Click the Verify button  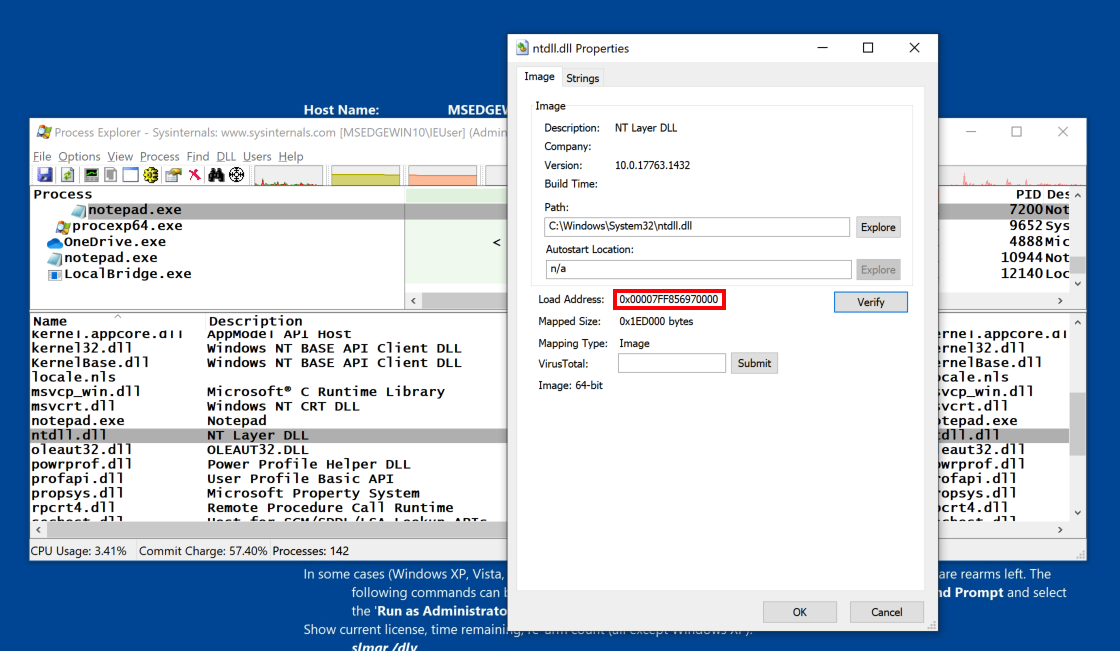pos(871,302)
